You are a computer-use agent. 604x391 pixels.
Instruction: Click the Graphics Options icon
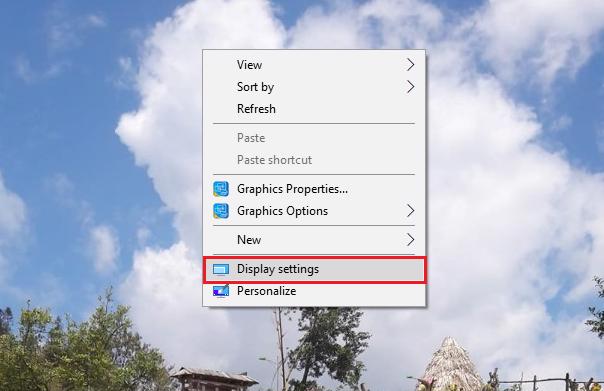coord(221,211)
